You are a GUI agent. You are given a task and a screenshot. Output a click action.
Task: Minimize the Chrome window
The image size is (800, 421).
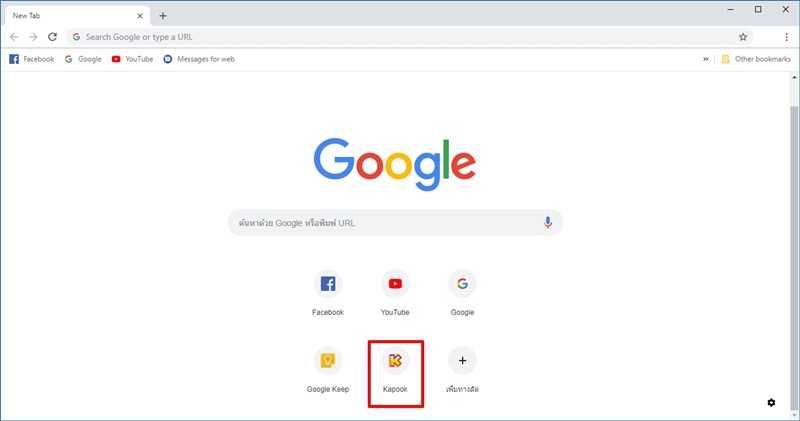[731, 9]
